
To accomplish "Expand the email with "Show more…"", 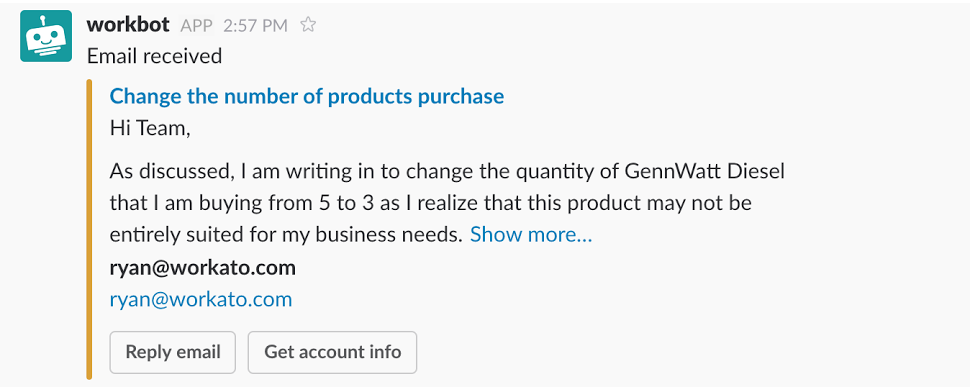I will [531, 235].
